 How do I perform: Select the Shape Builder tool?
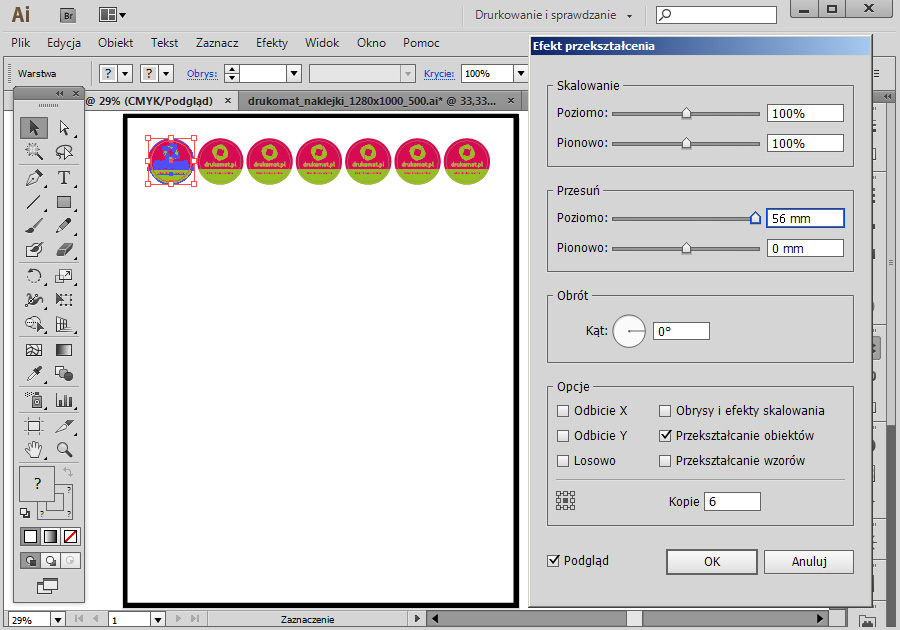(34, 324)
